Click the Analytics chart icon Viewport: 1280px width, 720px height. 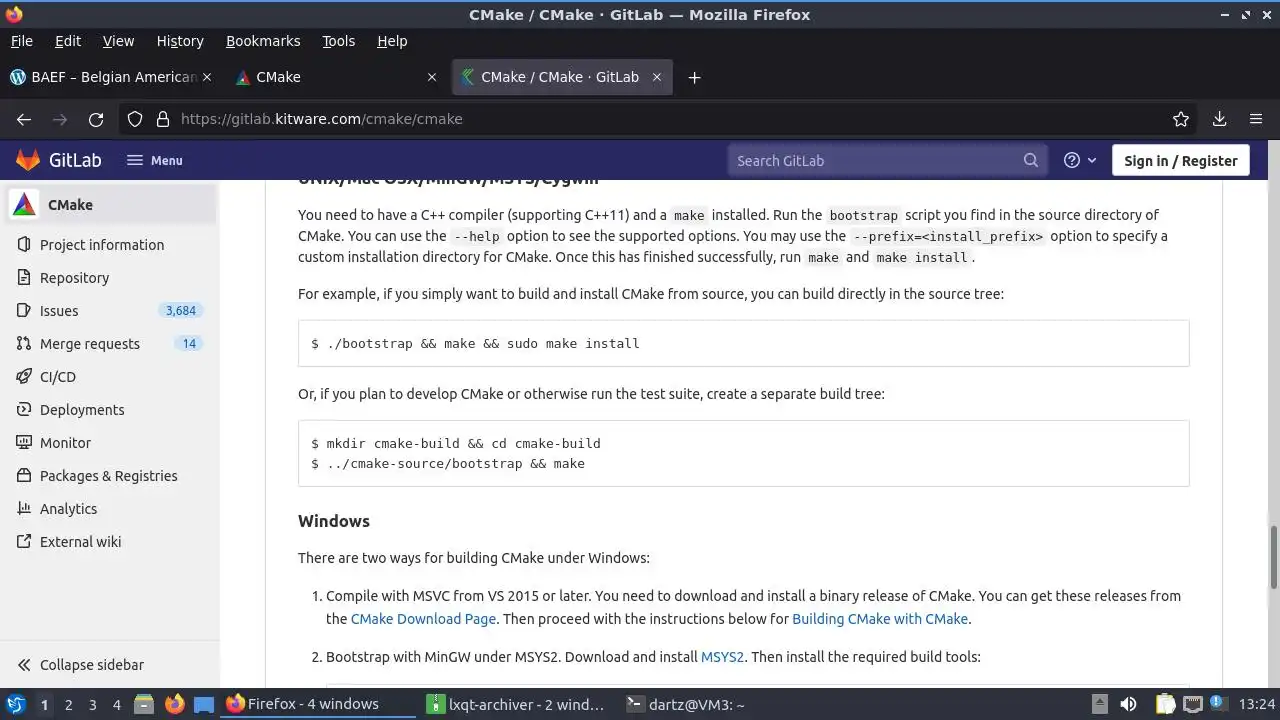click(x=23, y=509)
